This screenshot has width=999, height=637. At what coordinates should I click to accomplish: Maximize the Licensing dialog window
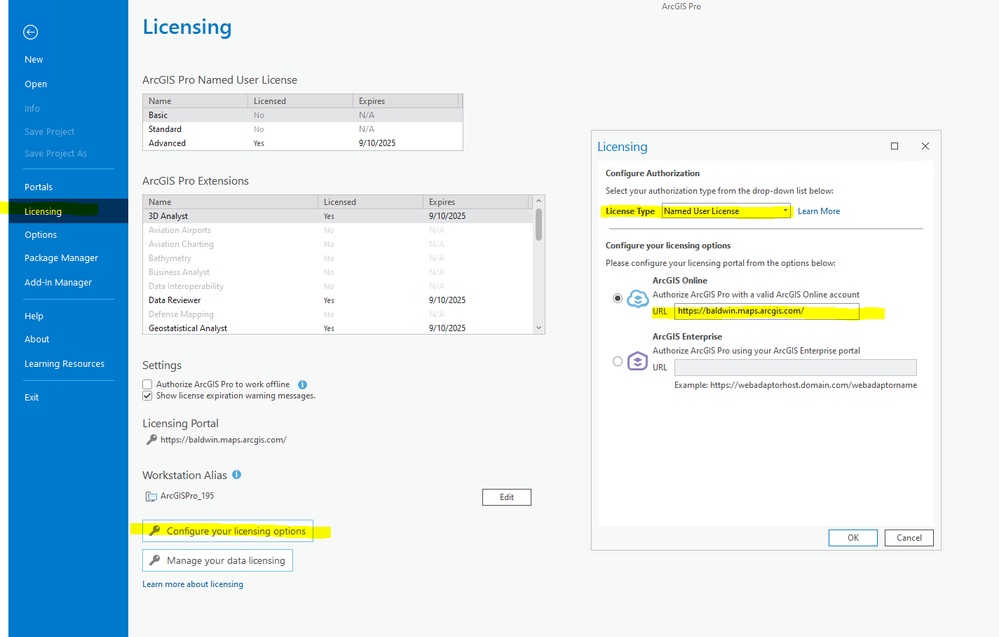click(895, 146)
